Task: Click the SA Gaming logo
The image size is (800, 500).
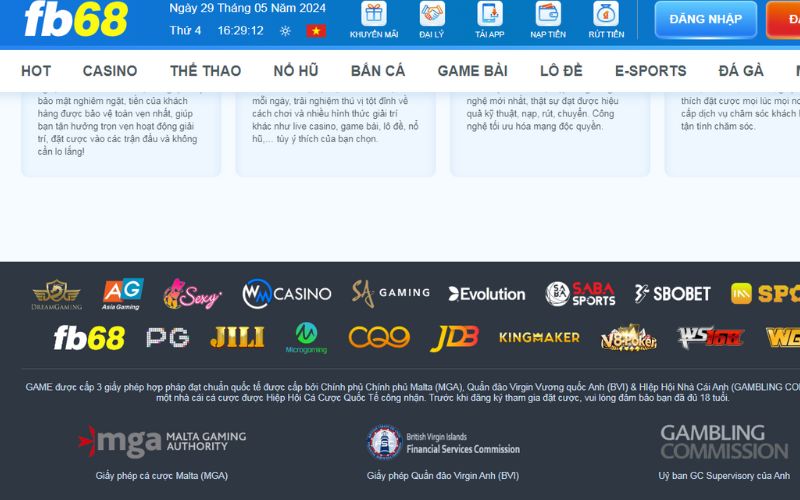Action: [390, 293]
